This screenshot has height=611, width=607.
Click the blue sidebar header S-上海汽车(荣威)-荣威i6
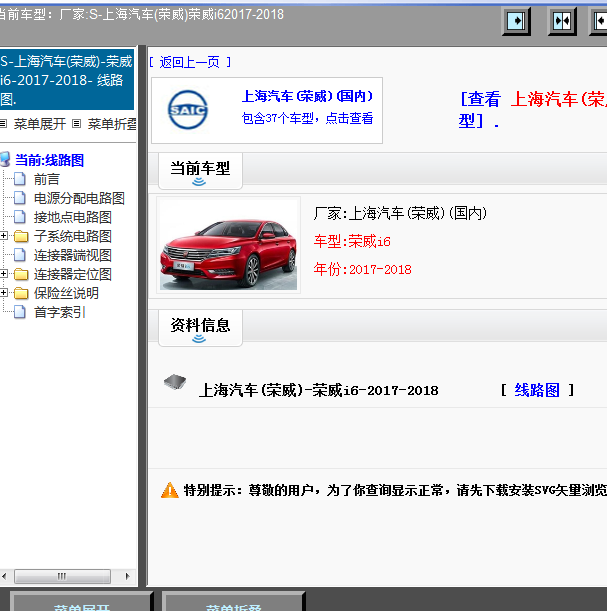pyautogui.click(x=67, y=80)
